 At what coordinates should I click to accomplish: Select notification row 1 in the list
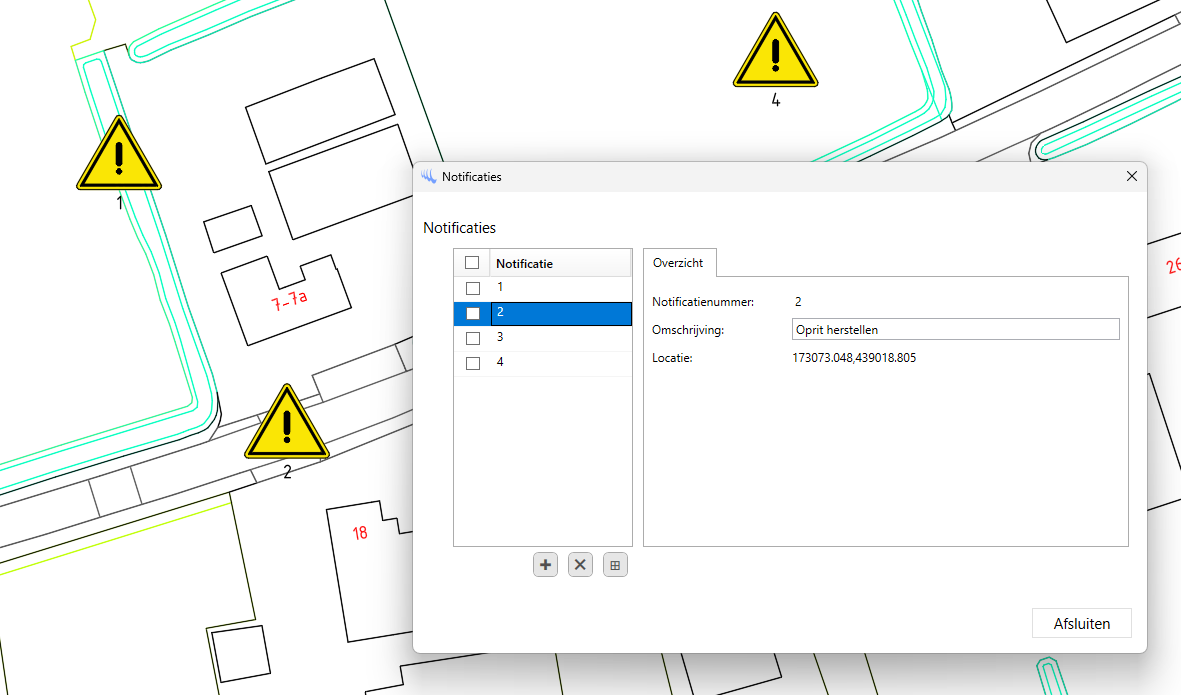[x=560, y=288]
